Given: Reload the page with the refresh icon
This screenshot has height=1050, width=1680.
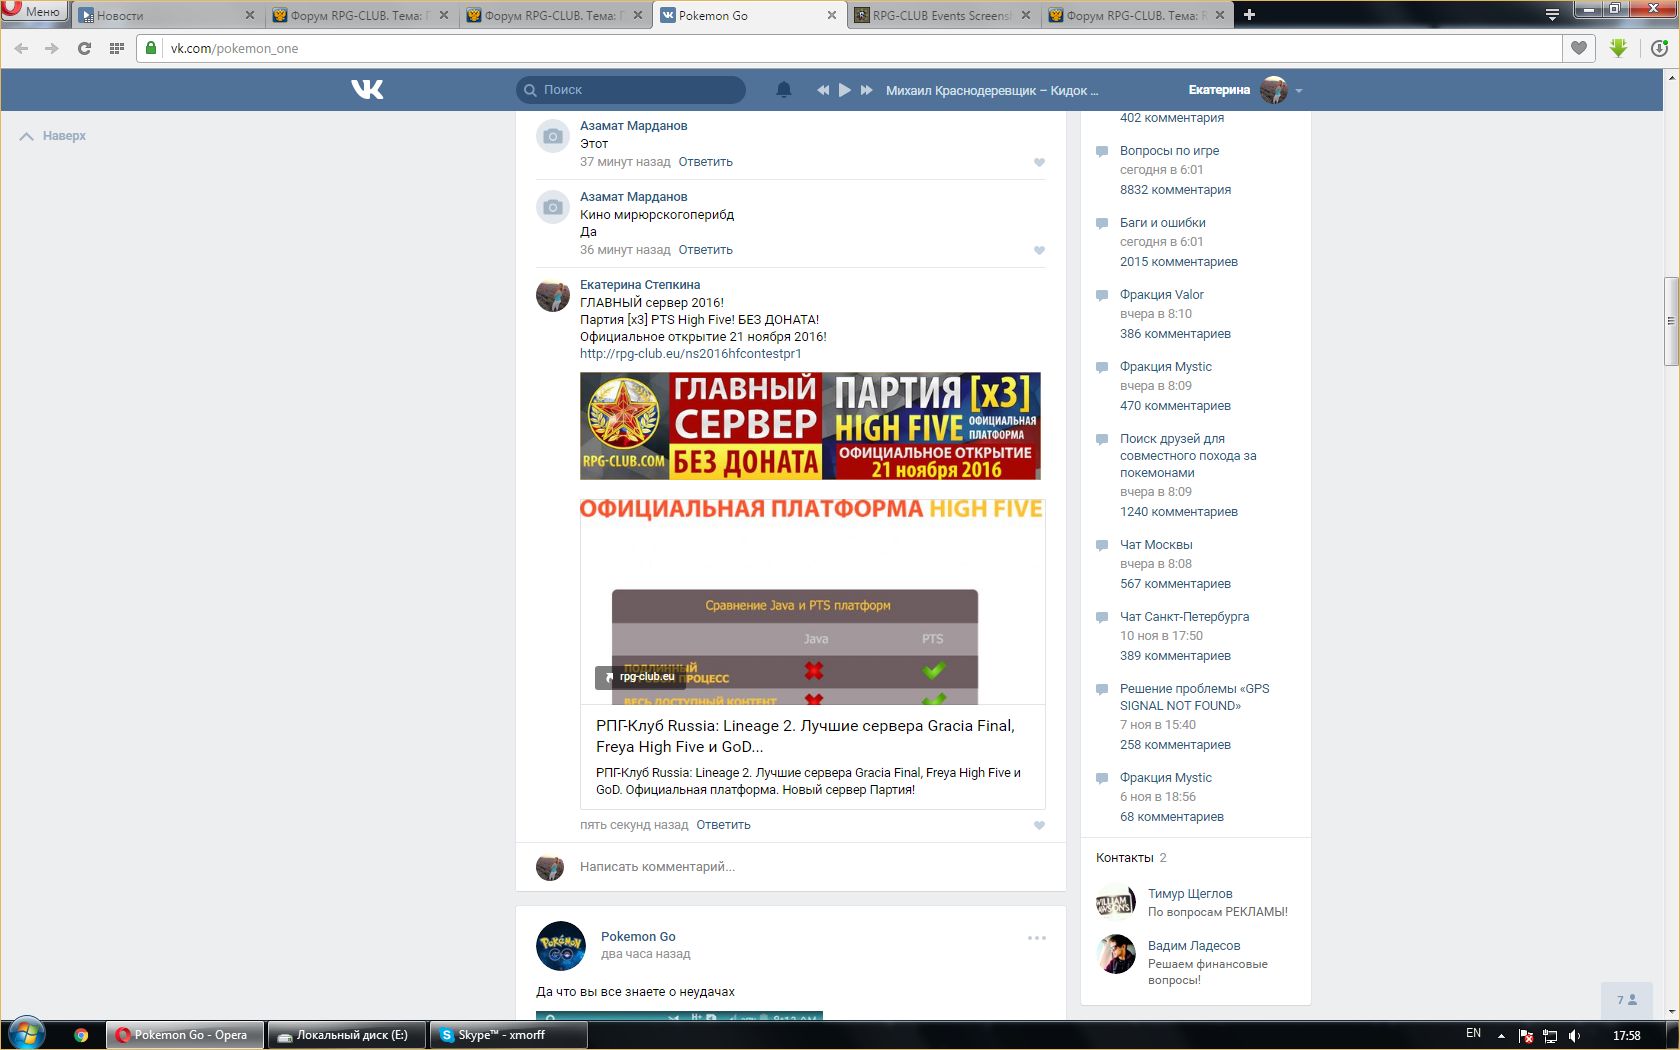Looking at the screenshot, I should point(84,48).
